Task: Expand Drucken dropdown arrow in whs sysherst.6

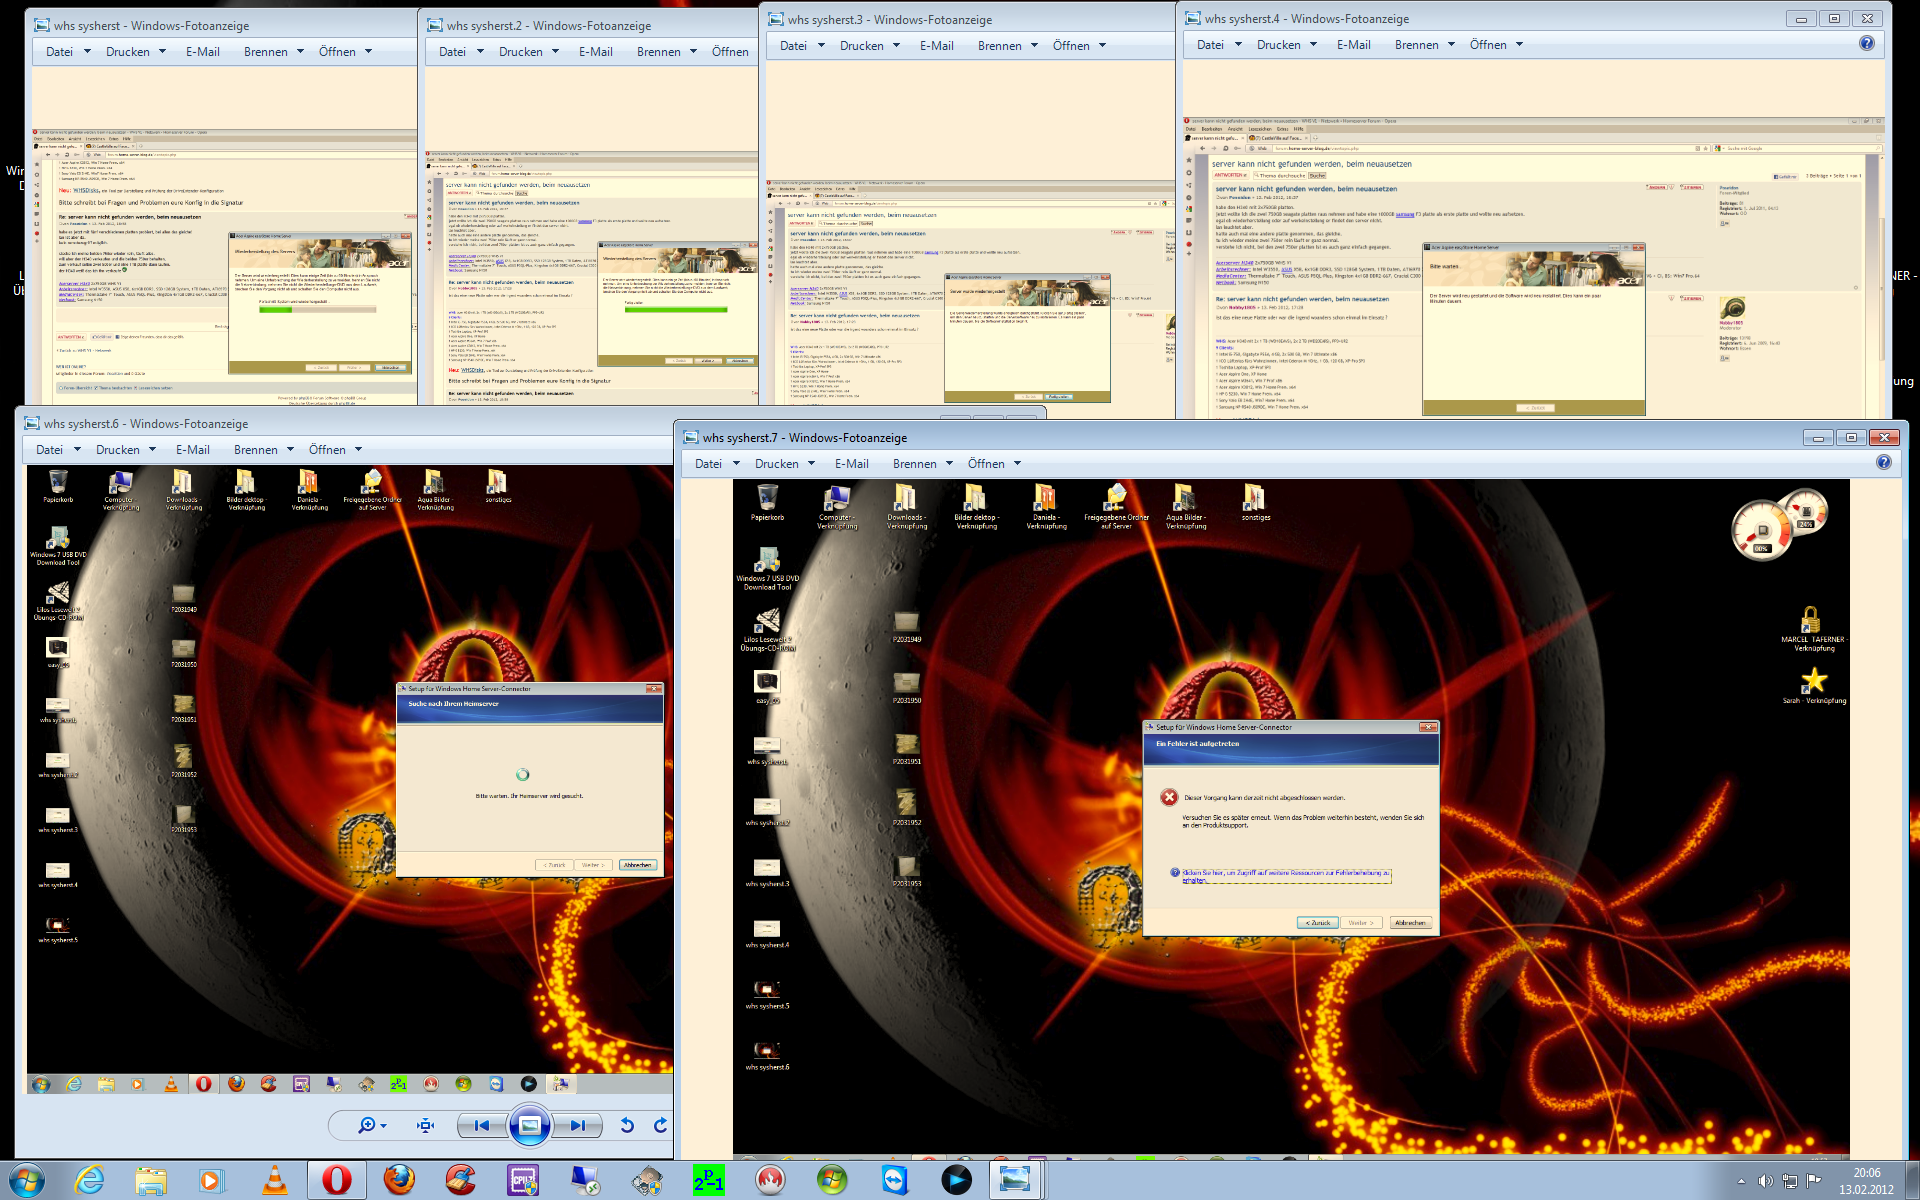Action: [152, 450]
